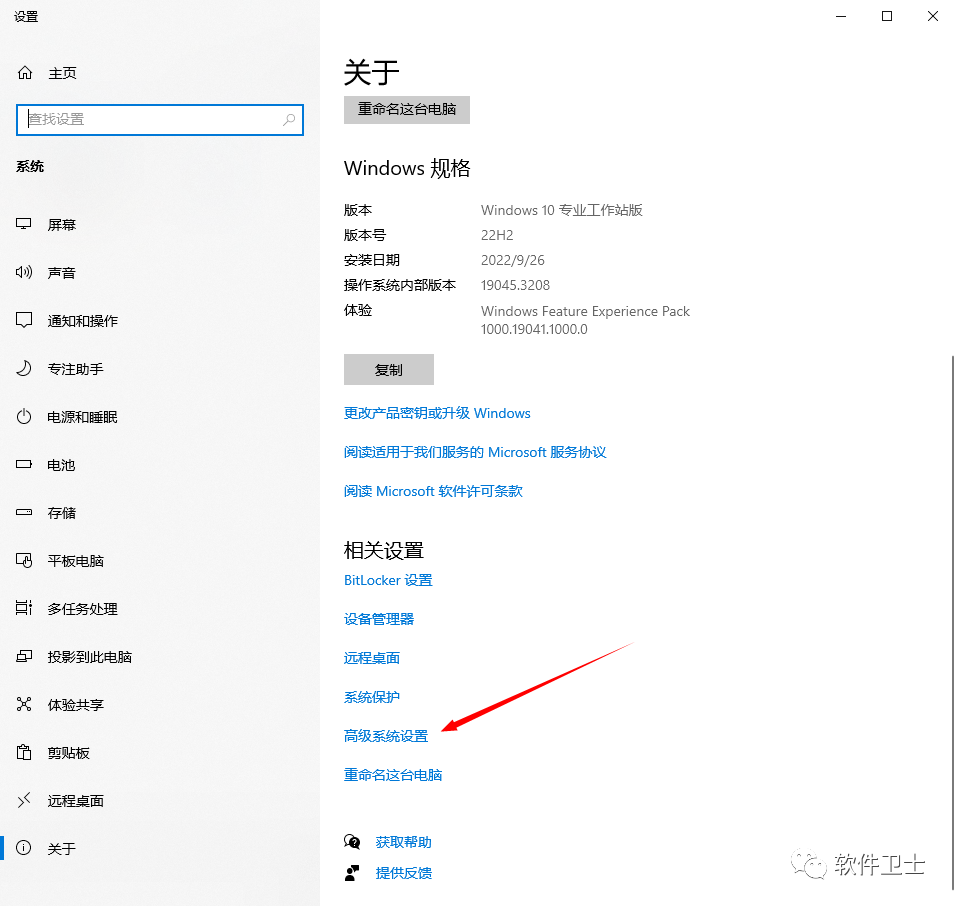Click the Multitasking icon
This screenshot has height=906, width=956.
coord(24,608)
